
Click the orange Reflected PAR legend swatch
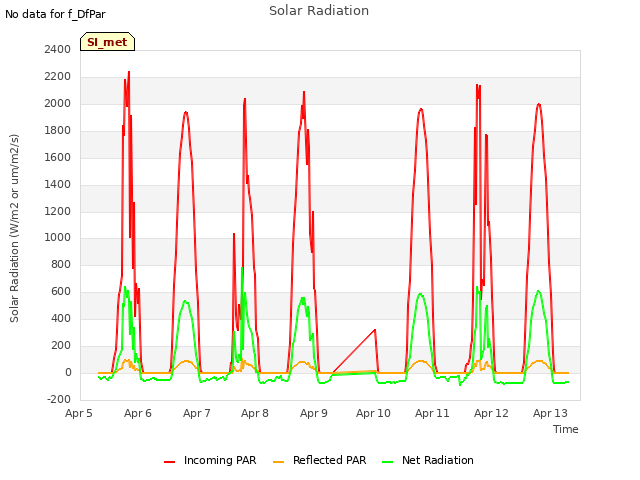point(278,462)
